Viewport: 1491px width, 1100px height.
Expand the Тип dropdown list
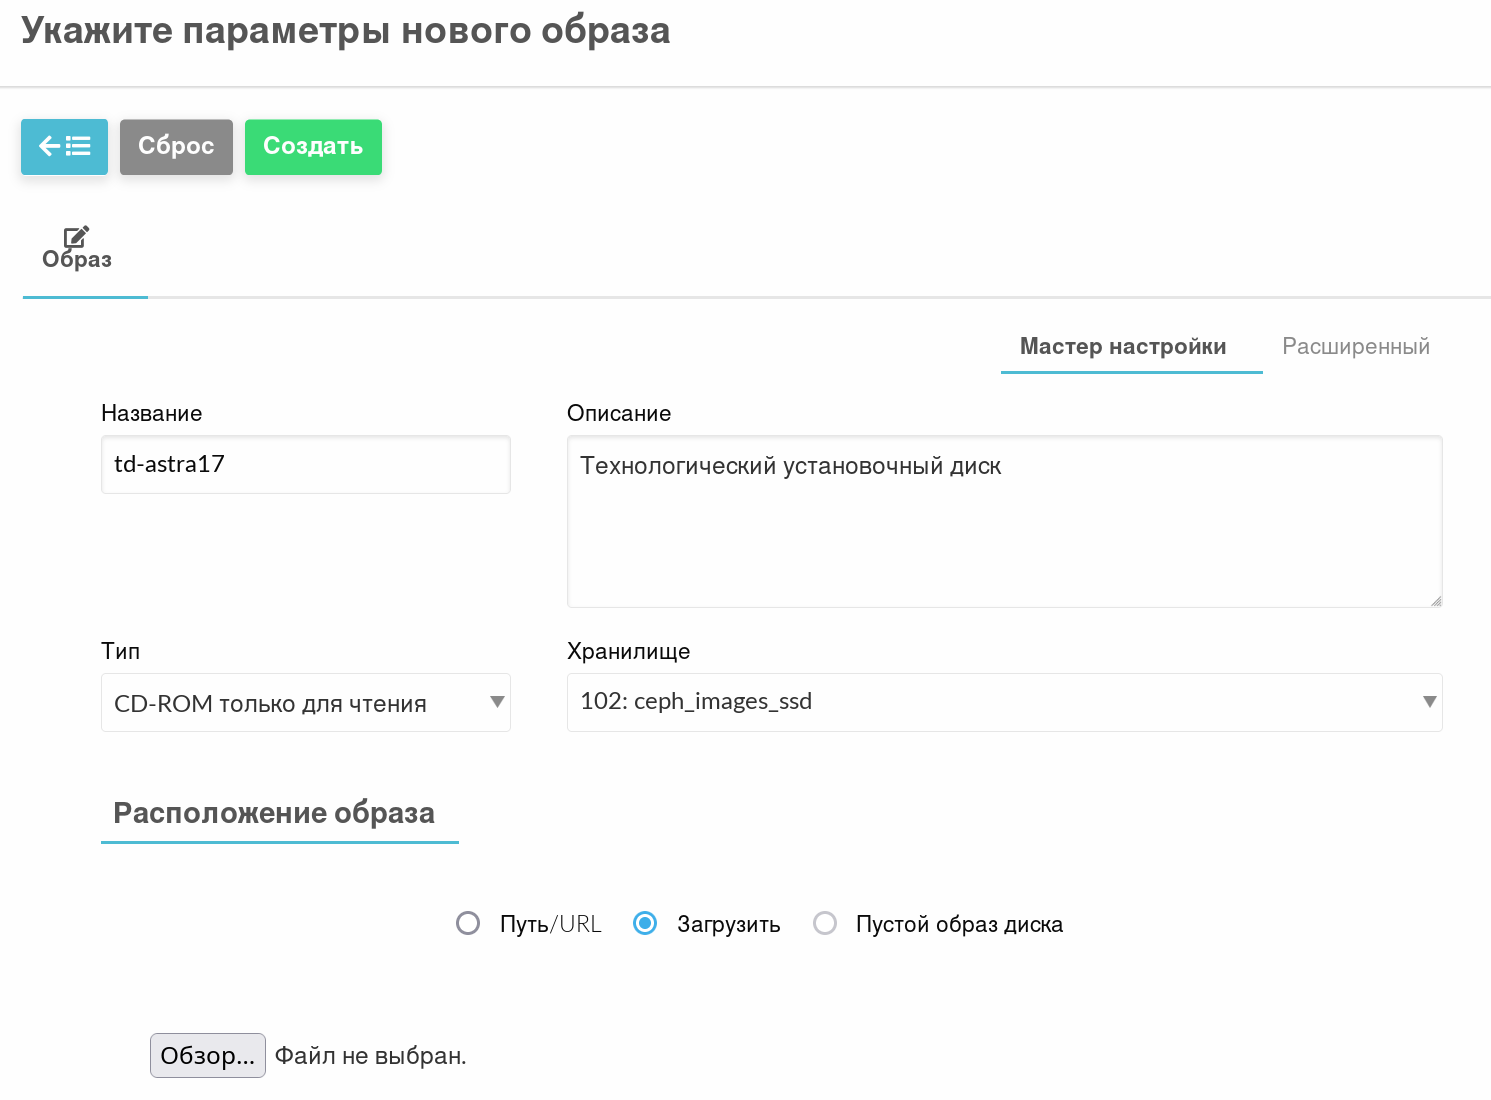click(305, 703)
